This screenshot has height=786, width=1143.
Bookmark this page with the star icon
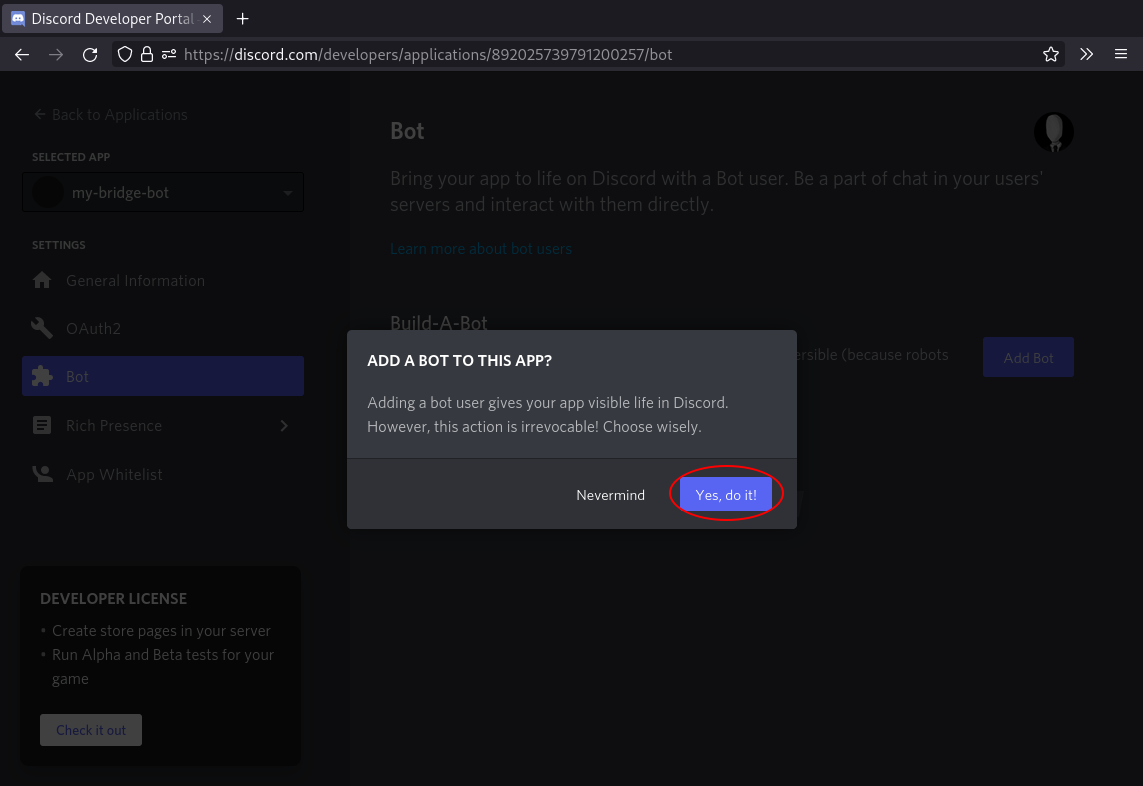tap(1050, 55)
